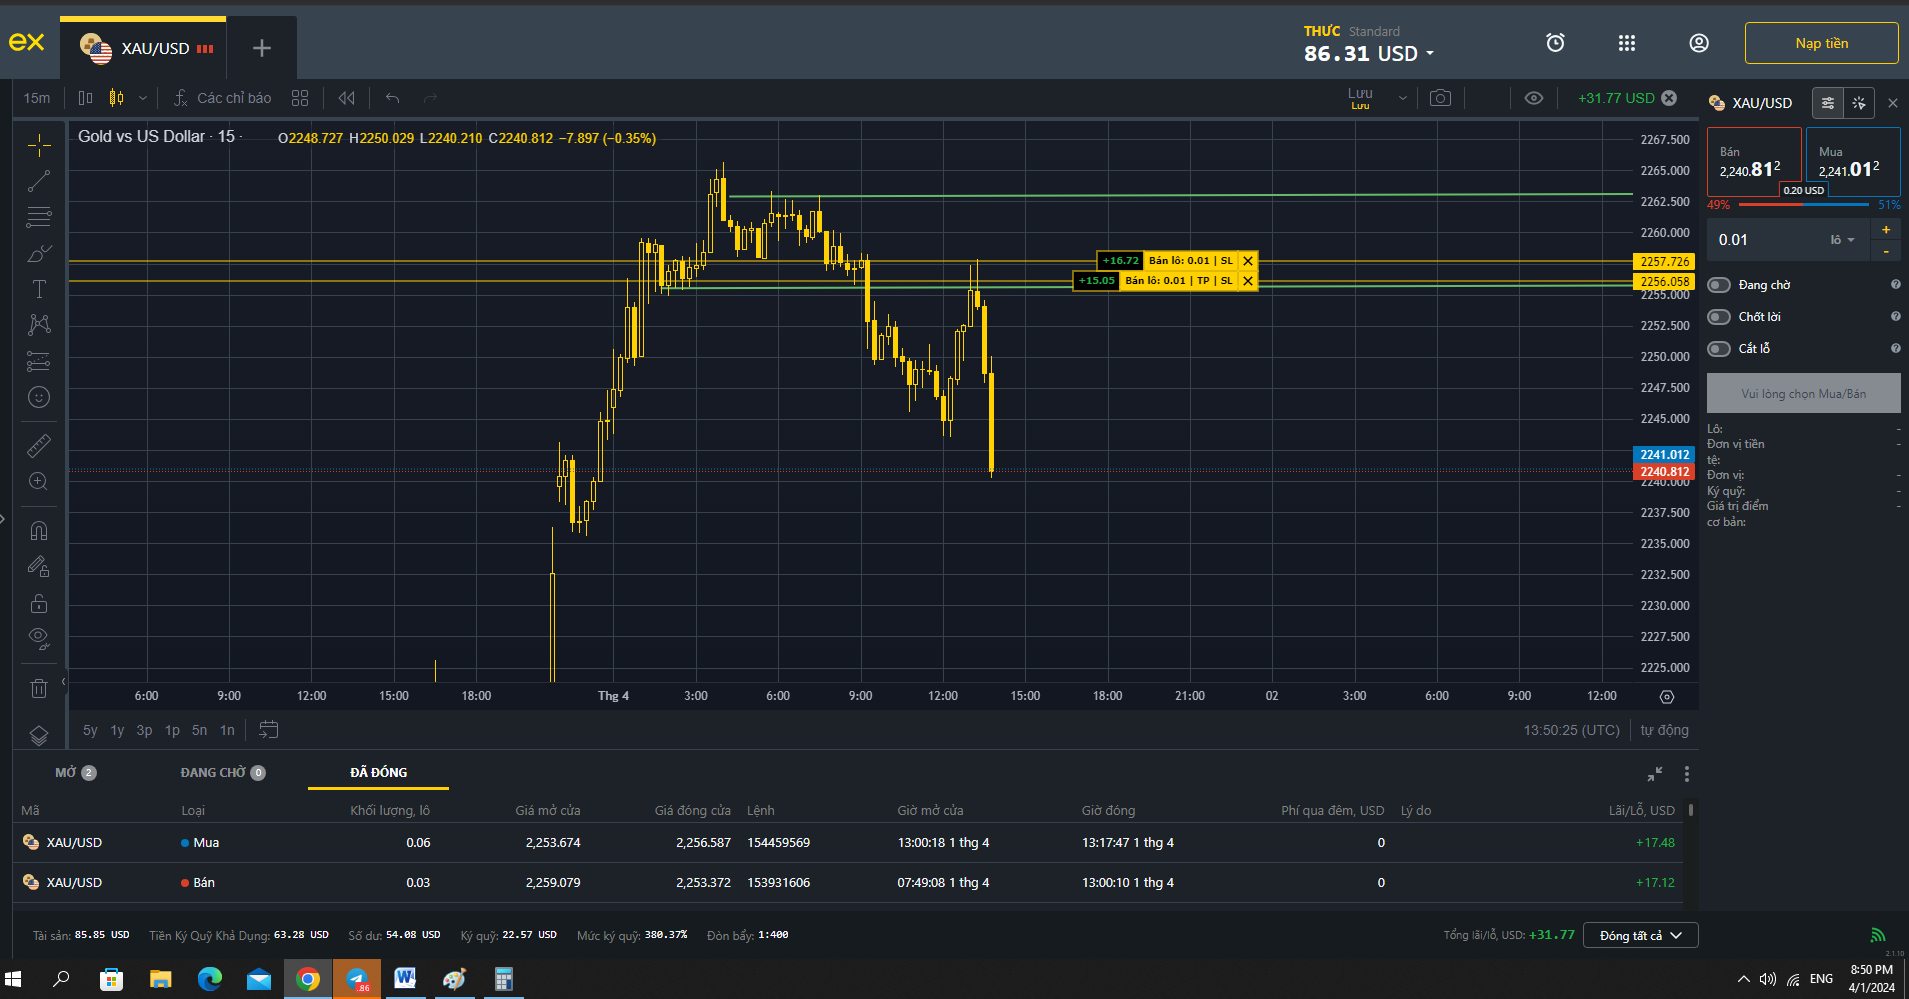
Task: Take a chart snapshot with camera icon
Action: click(x=1440, y=98)
